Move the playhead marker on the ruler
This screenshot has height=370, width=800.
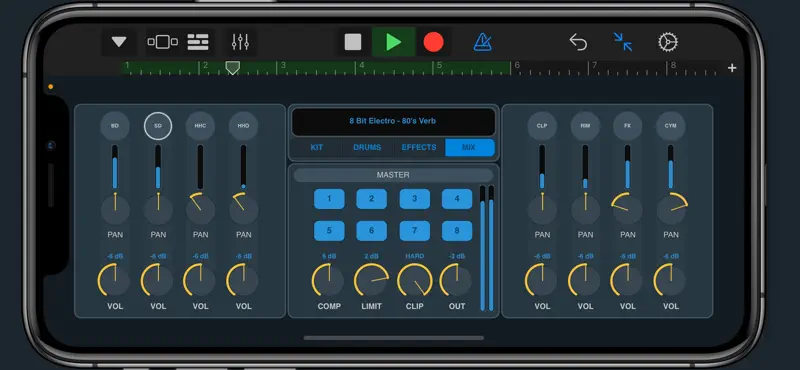[233, 68]
